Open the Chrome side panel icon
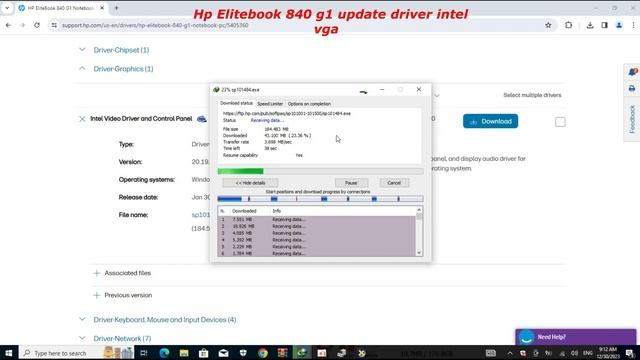The width and height of the screenshot is (640, 360). (604, 25)
